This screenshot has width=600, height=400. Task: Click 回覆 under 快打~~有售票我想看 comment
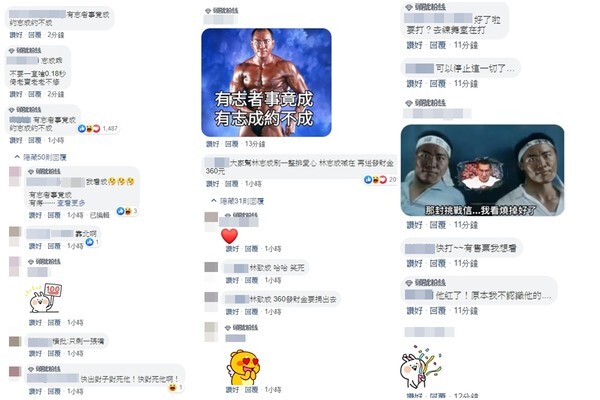tap(438, 263)
